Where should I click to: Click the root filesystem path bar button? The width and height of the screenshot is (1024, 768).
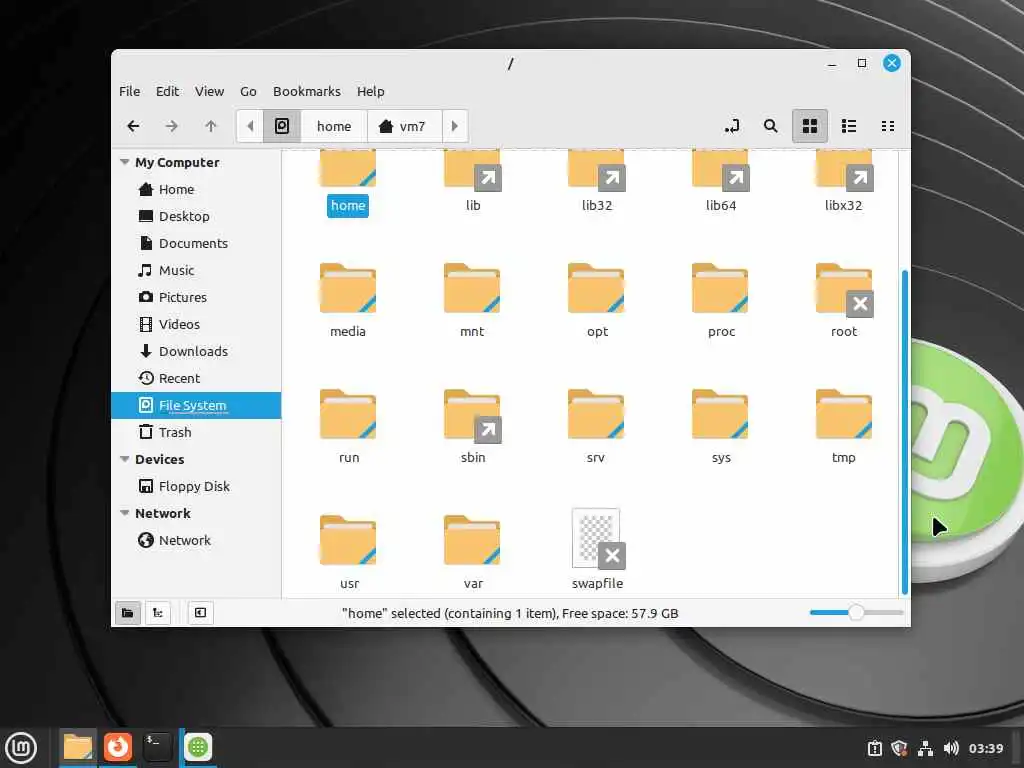[281, 126]
